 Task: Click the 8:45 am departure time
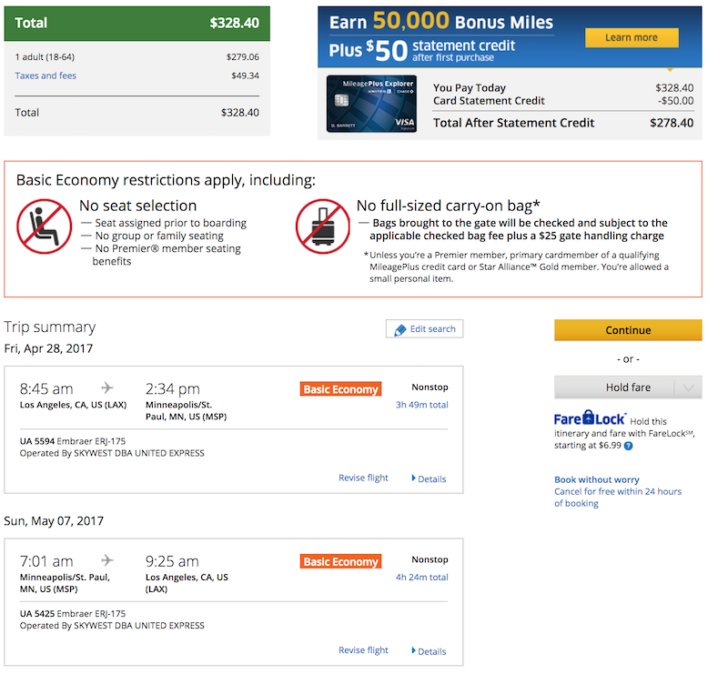[x=46, y=389]
